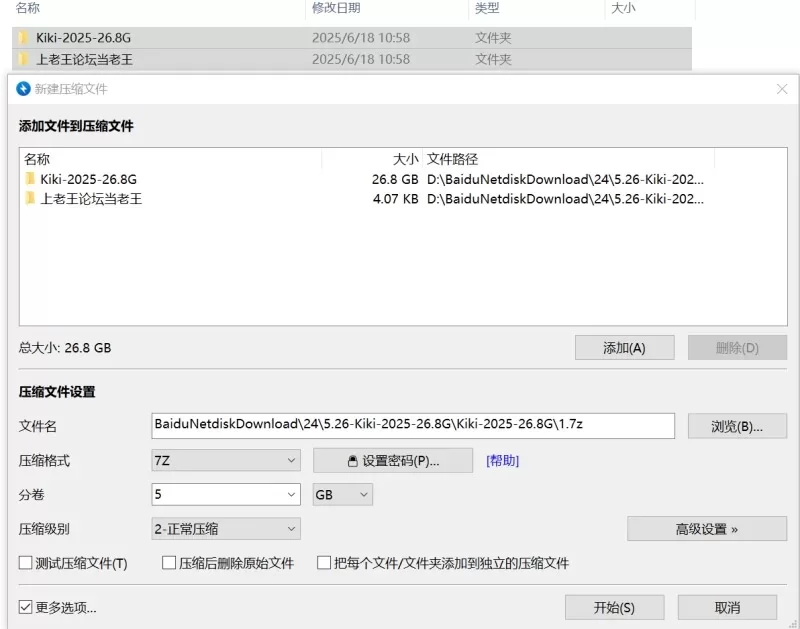Enable 测试压缩文件(T) checkbox

click(25, 563)
